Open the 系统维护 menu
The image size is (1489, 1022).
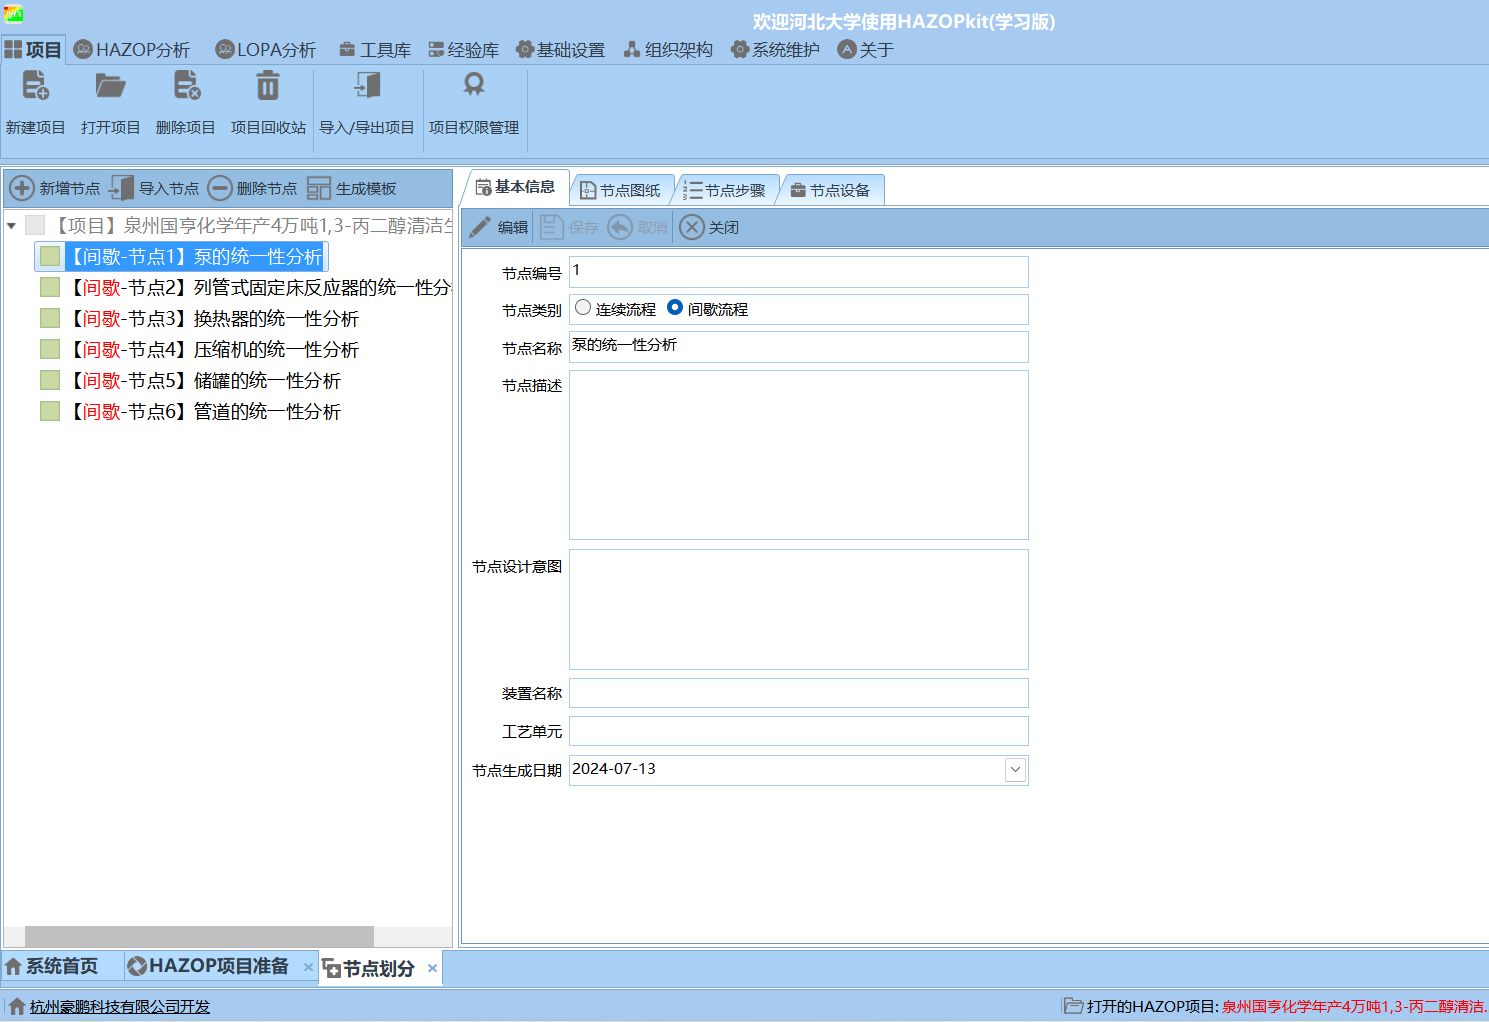point(775,50)
